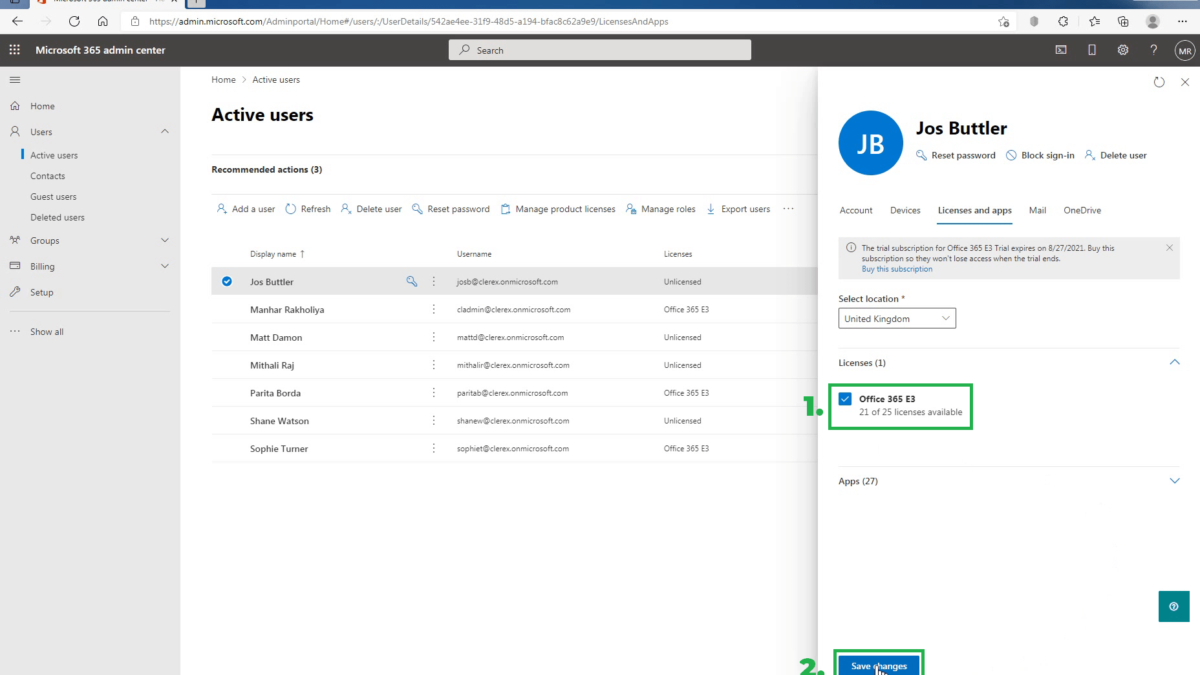
Task: Open more actions for Sophie Turner row
Action: 434,449
